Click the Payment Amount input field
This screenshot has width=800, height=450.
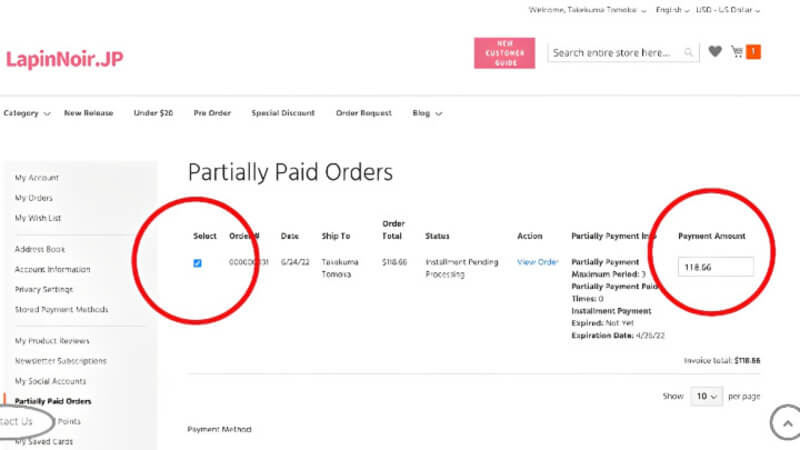[715, 267]
